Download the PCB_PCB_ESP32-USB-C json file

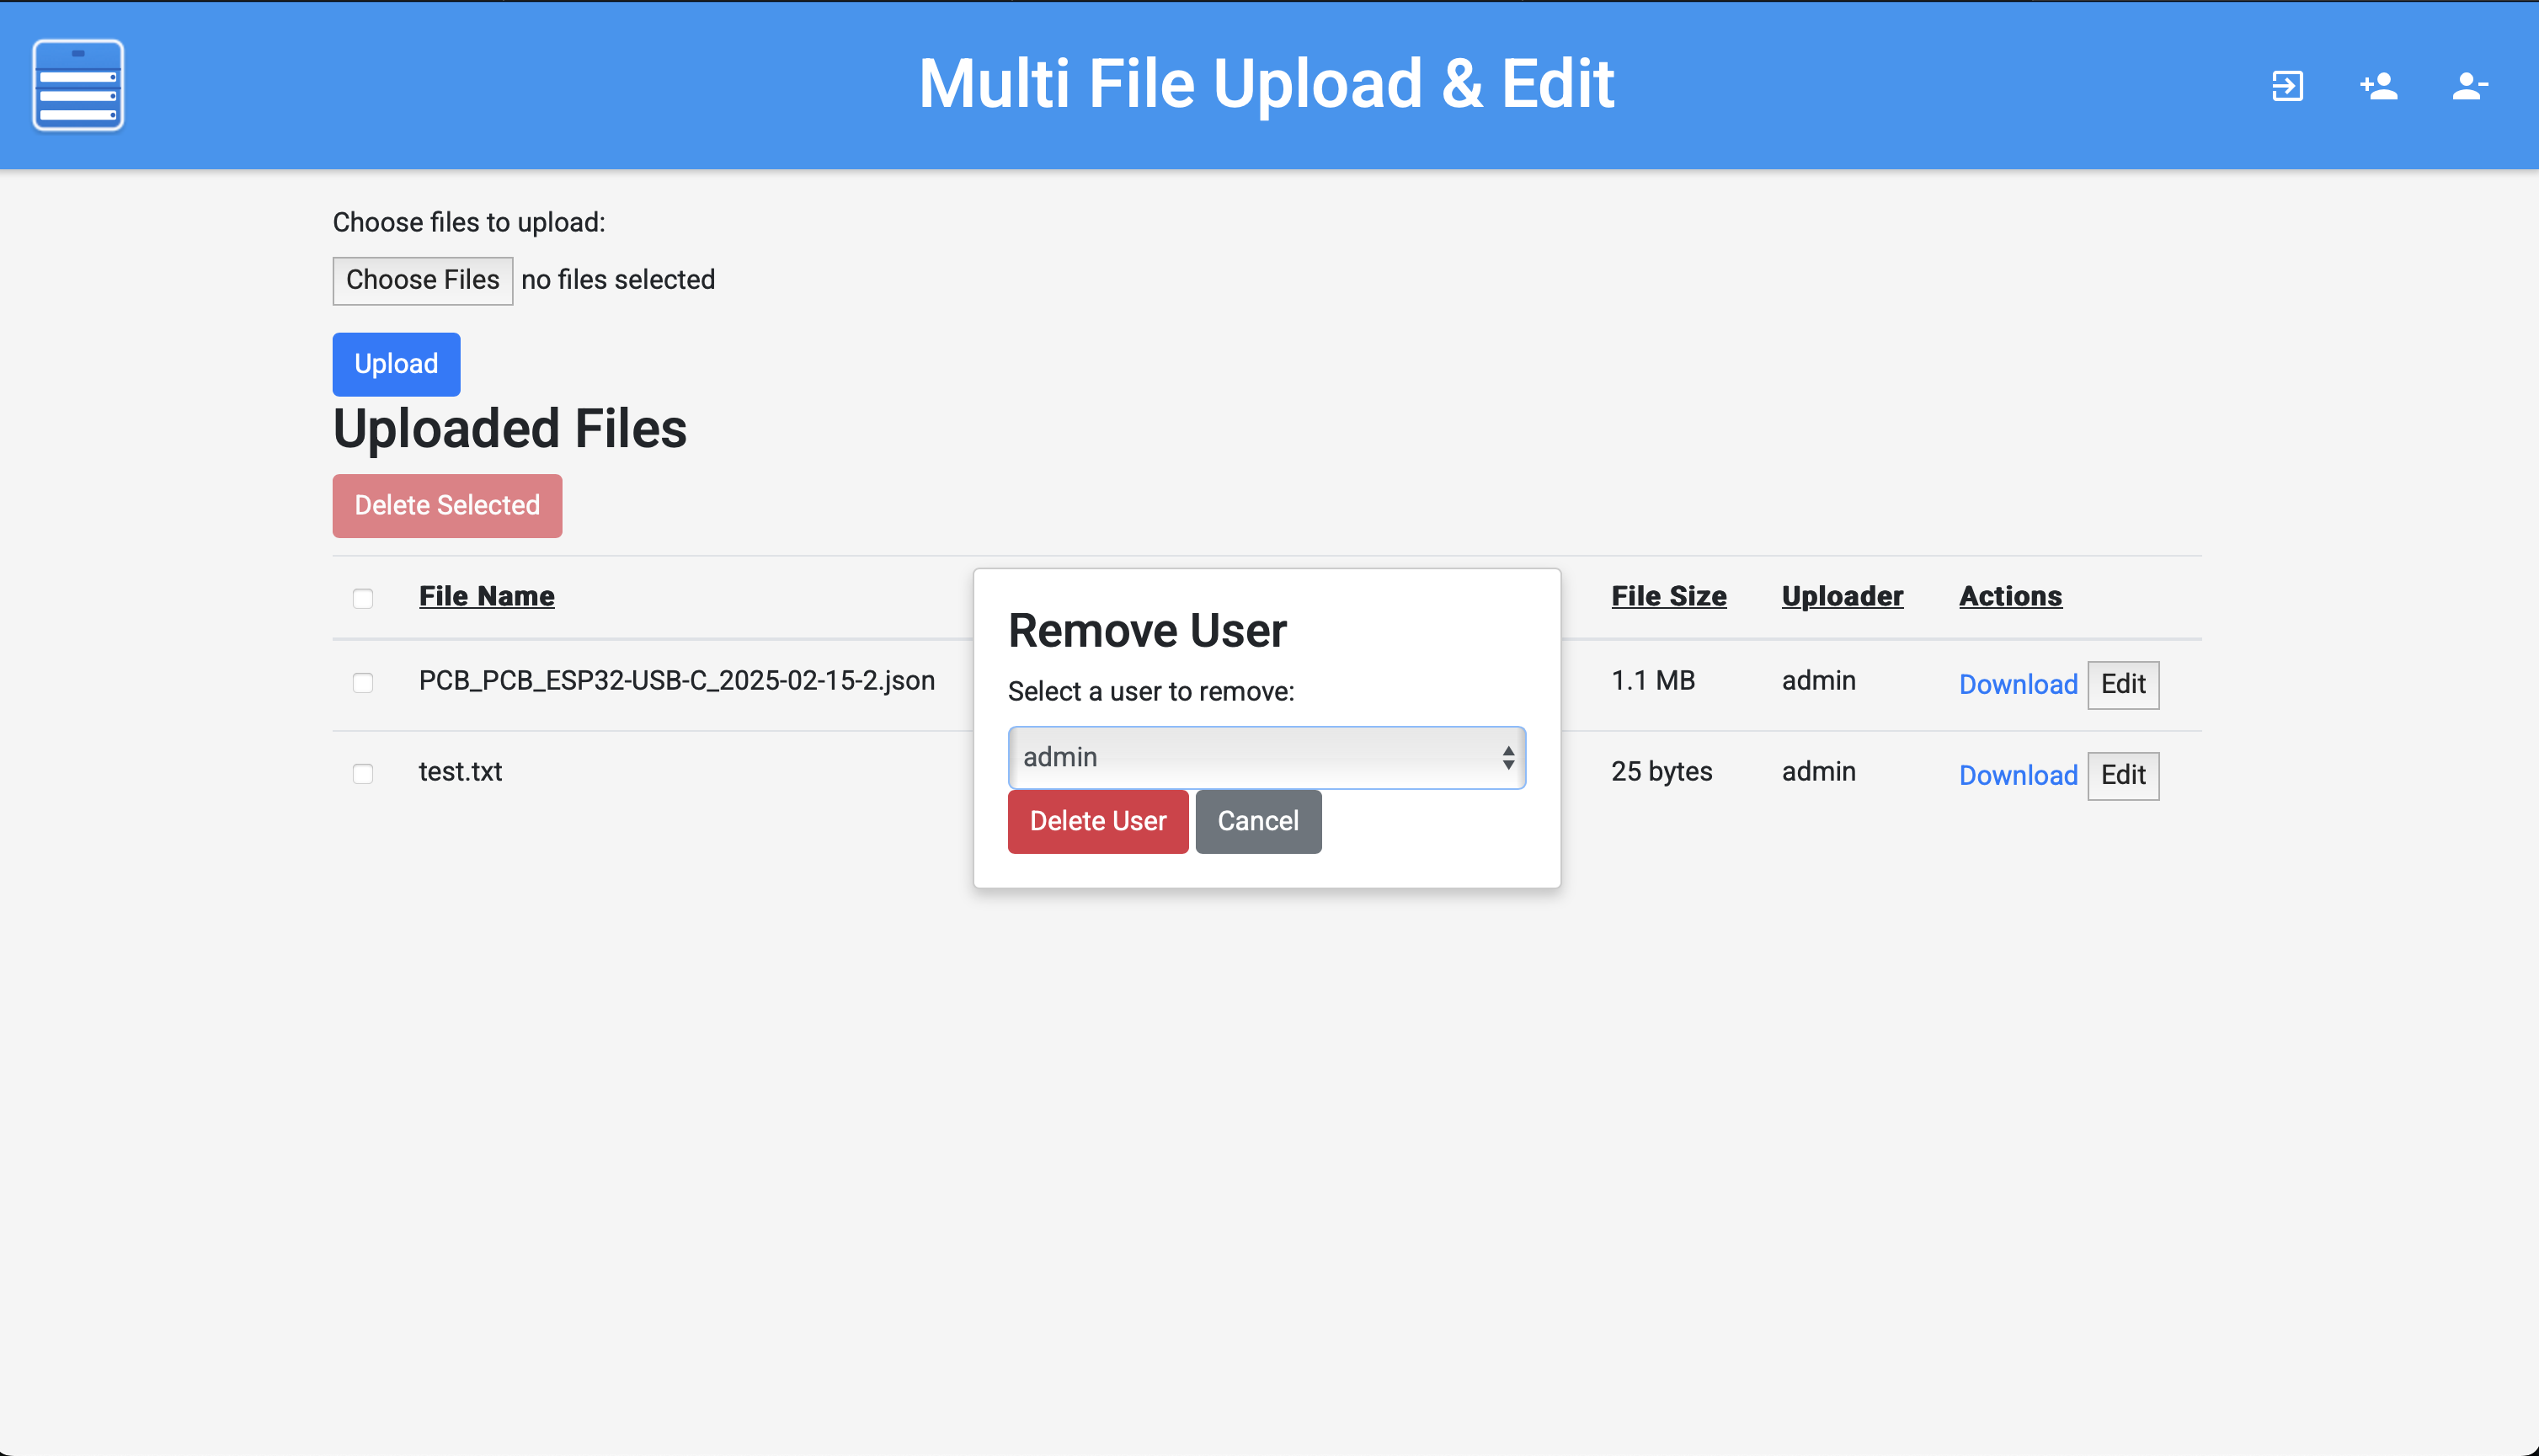coord(2017,684)
